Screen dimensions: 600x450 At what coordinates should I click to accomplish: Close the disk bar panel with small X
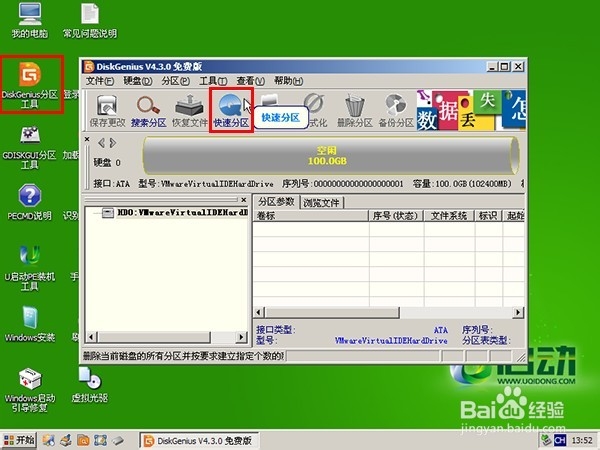[x=87, y=139]
